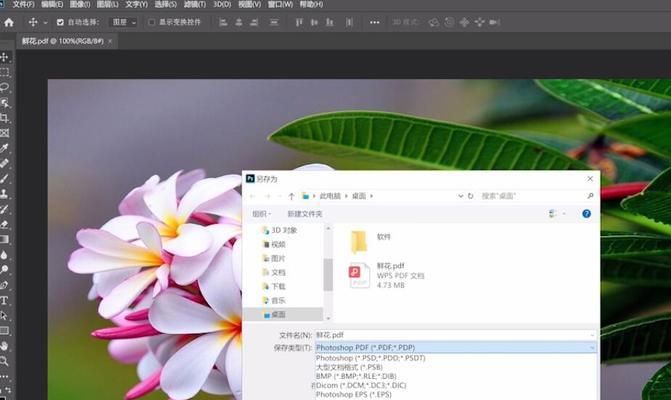671x400 pixels.
Task: Toggle the Auto-Select checkbox
Action: (x=60, y=22)
